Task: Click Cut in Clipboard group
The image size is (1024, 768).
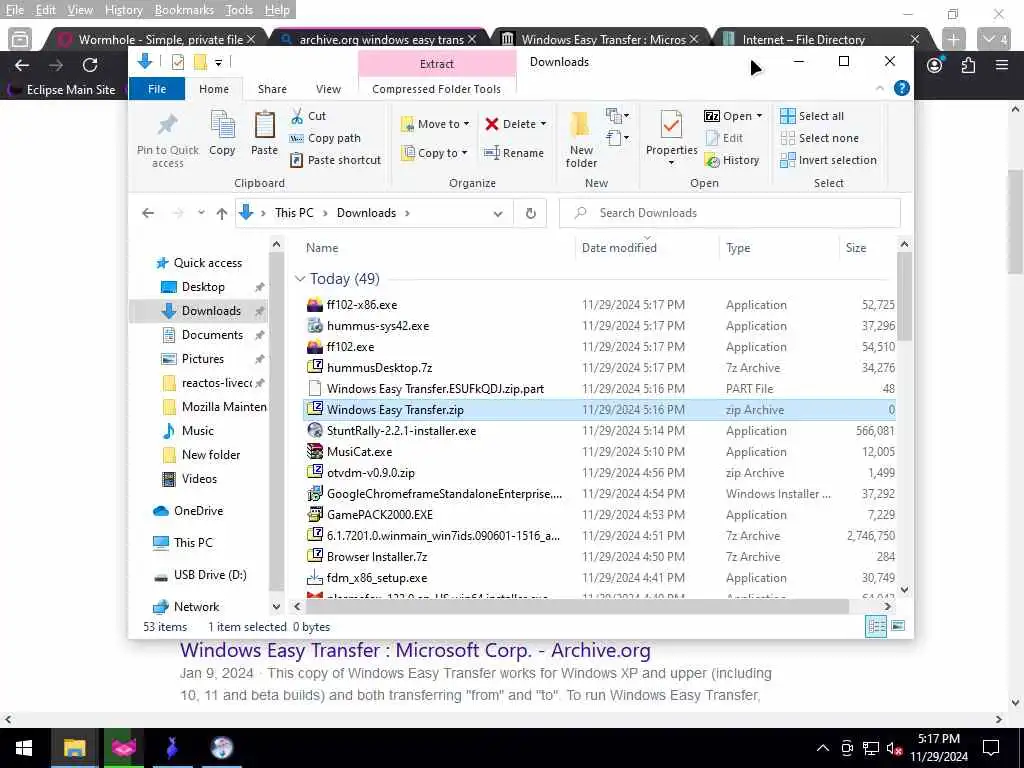Action: point(308,116)
